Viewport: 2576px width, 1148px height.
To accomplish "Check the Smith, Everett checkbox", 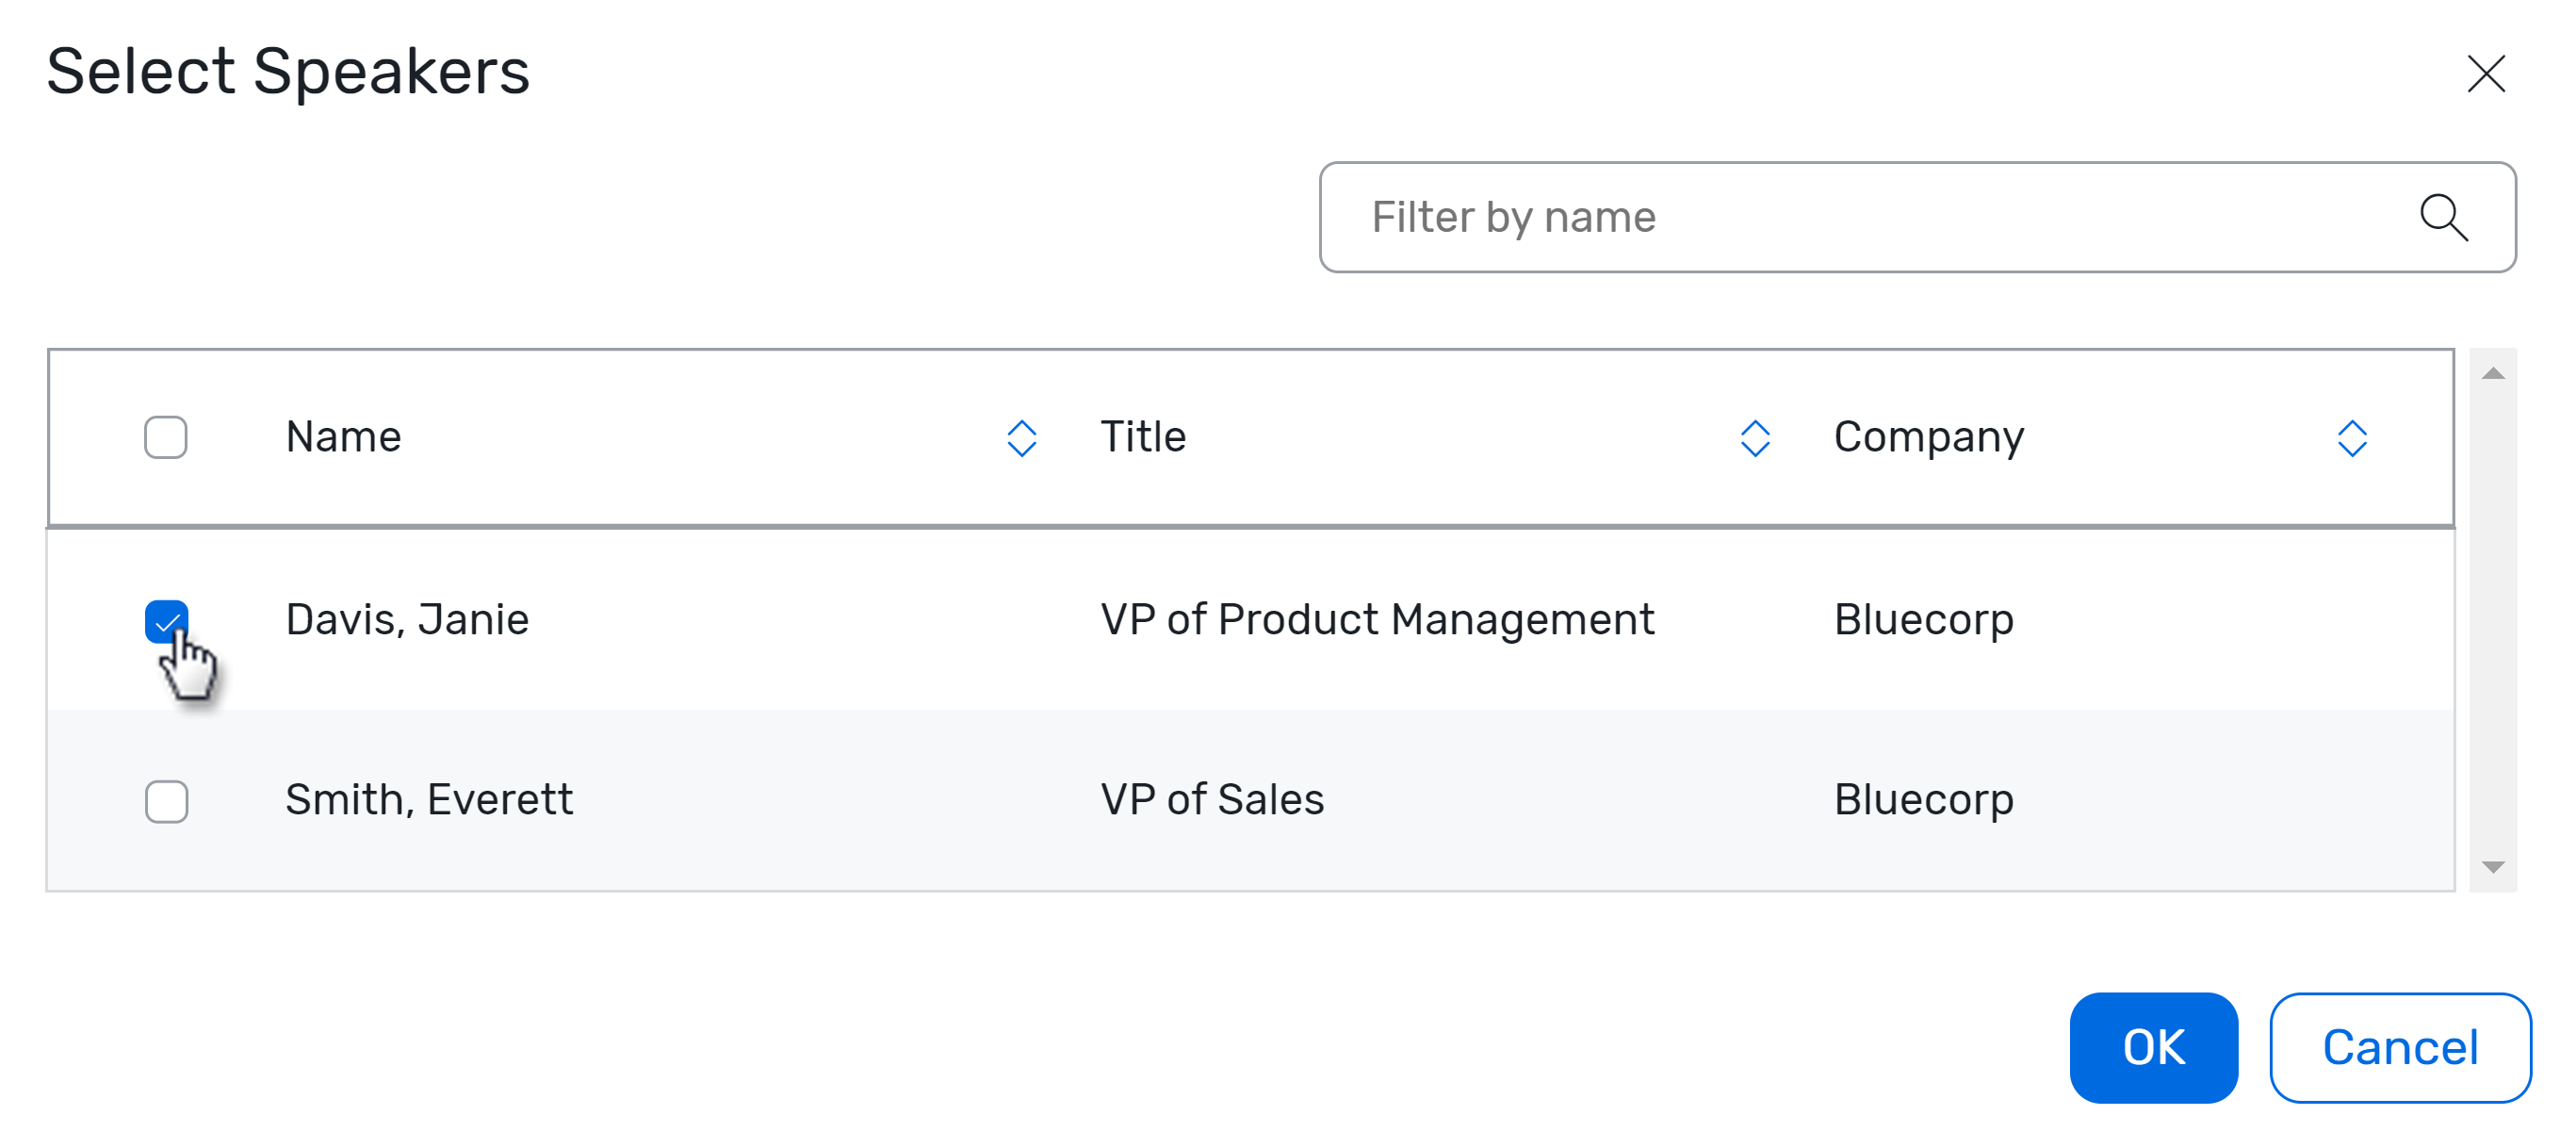I will point(166,801).
